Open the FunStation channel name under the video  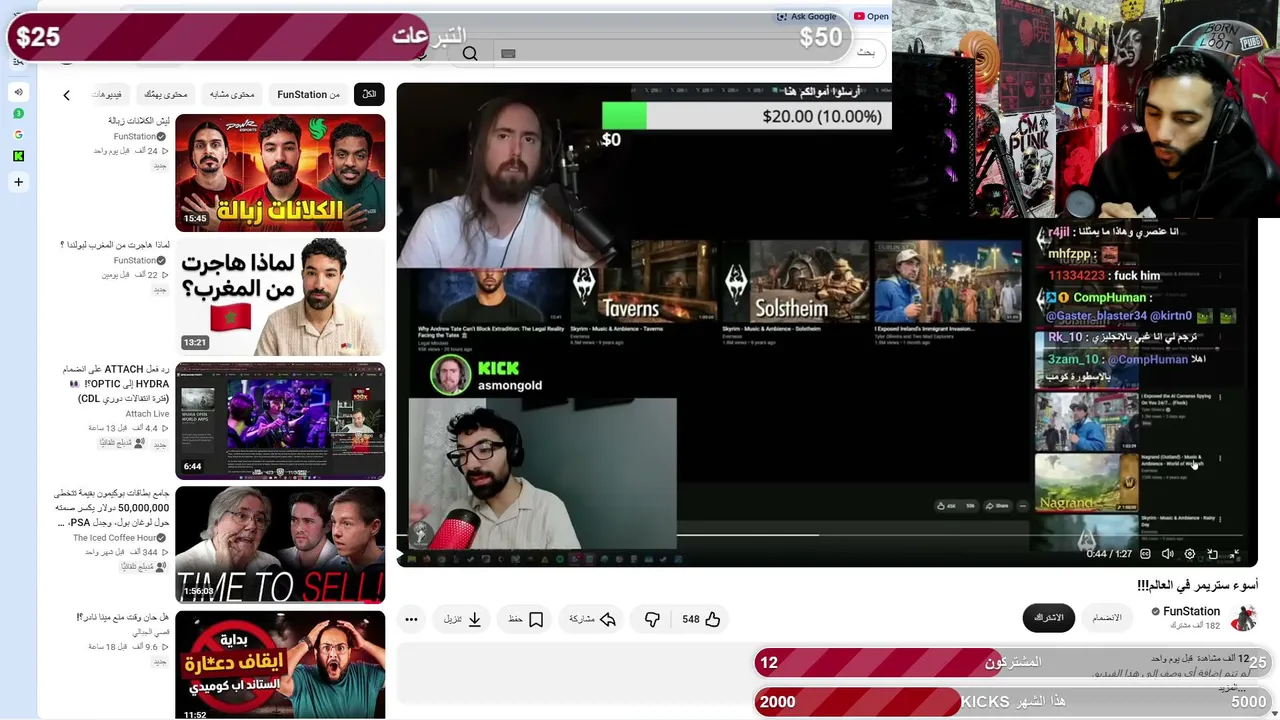(x=1191, y=611)
